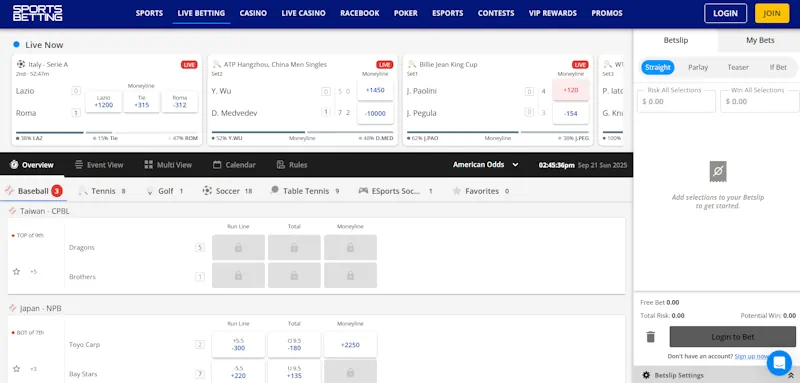Click locked Dragons Total cell
Image resolution: width=800 pixels, height=383 pixels.
[294, 247]
